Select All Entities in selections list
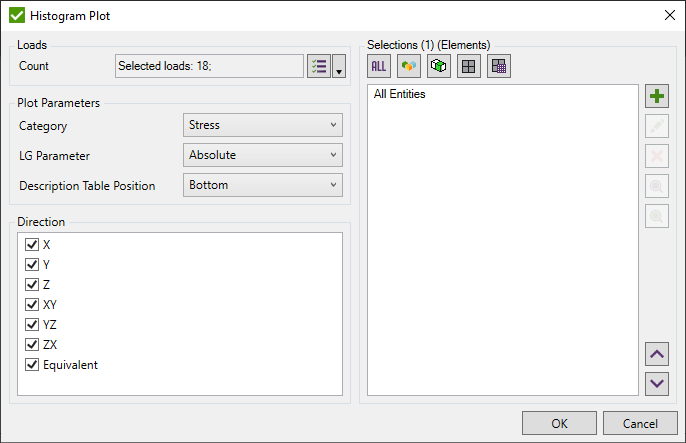This screenshot has width=686, height=443. click(400, 95)
